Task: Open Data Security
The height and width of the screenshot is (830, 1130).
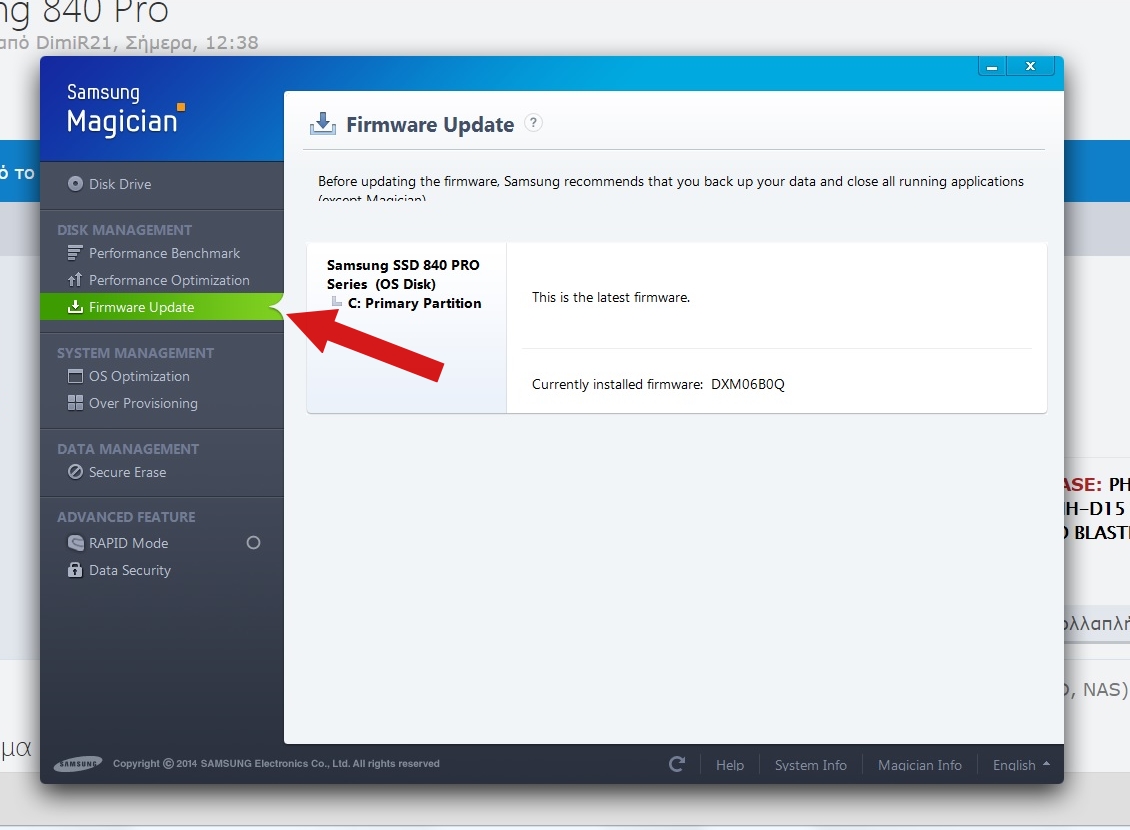Action: tap(130, 571)
